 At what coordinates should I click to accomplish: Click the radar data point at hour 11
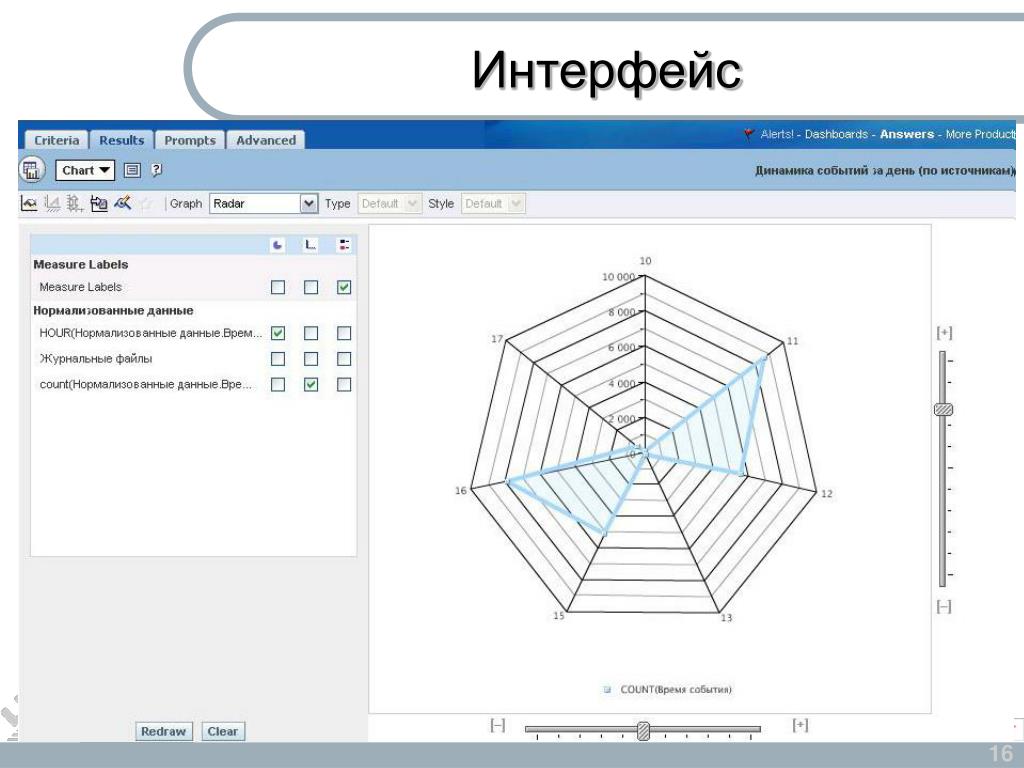pos(764,358)
